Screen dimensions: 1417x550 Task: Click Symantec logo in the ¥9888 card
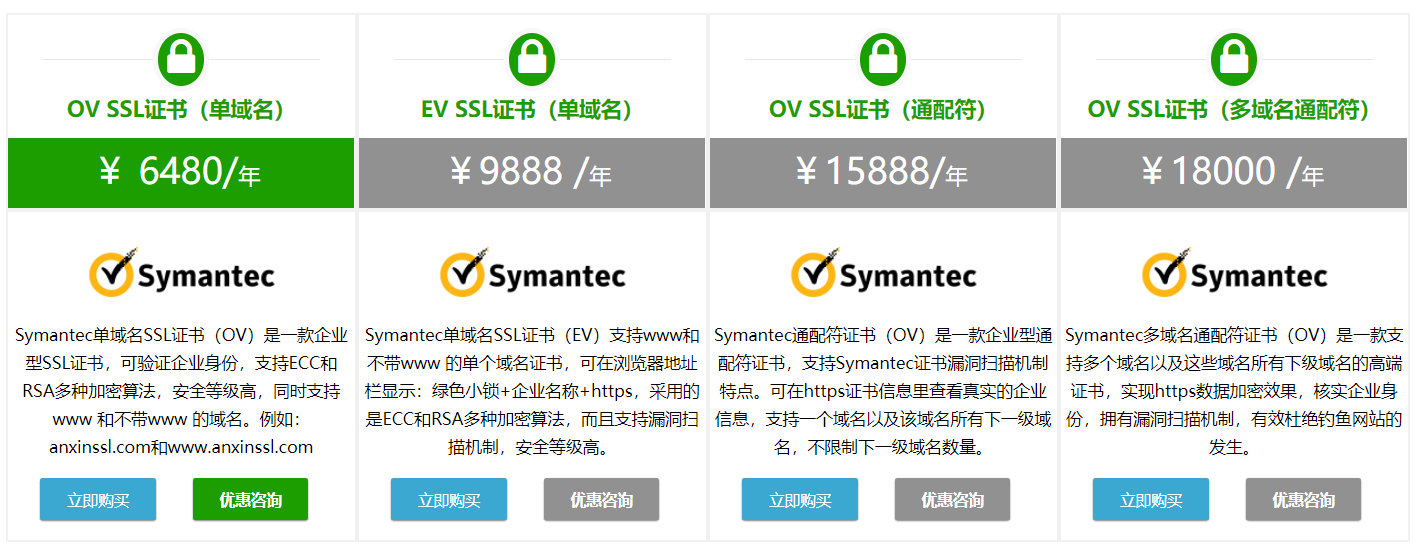pos(532,273)
